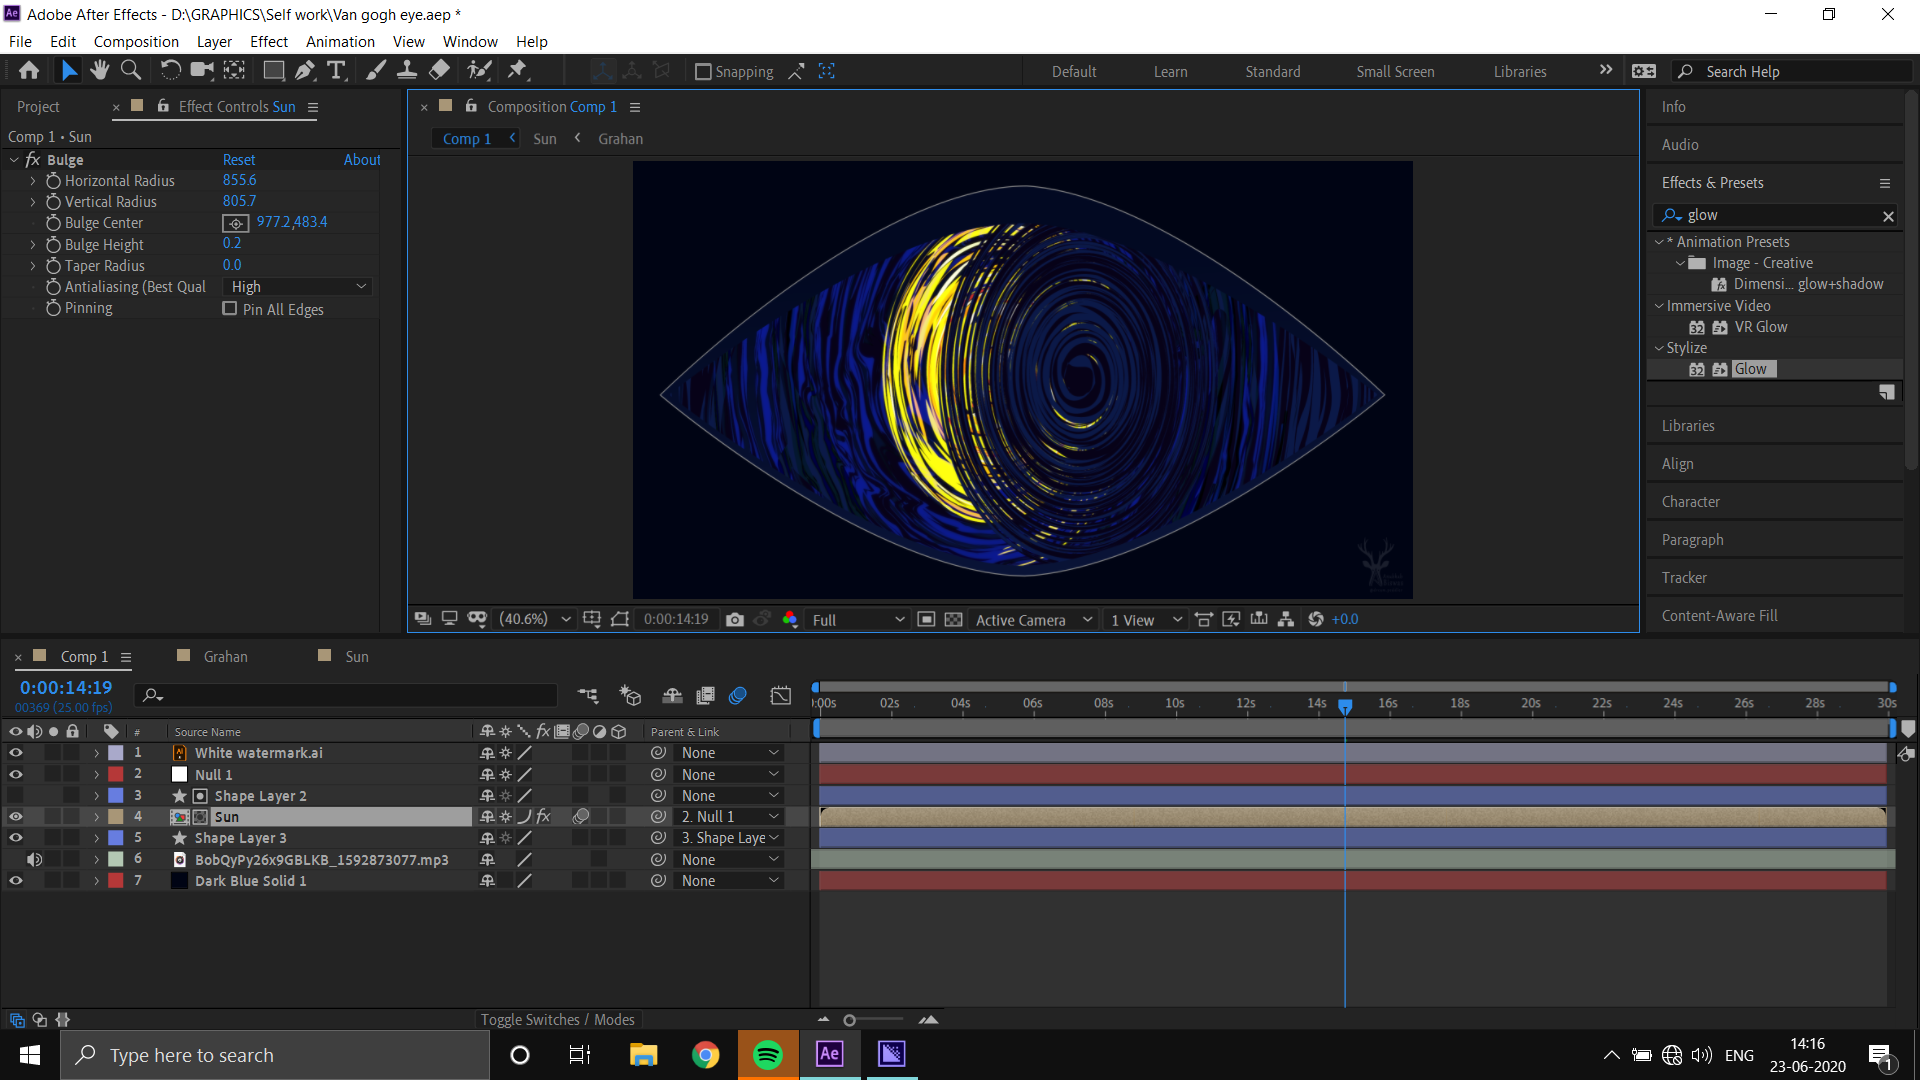Hide the Shape Layer 3 layer

click(16, 838)
